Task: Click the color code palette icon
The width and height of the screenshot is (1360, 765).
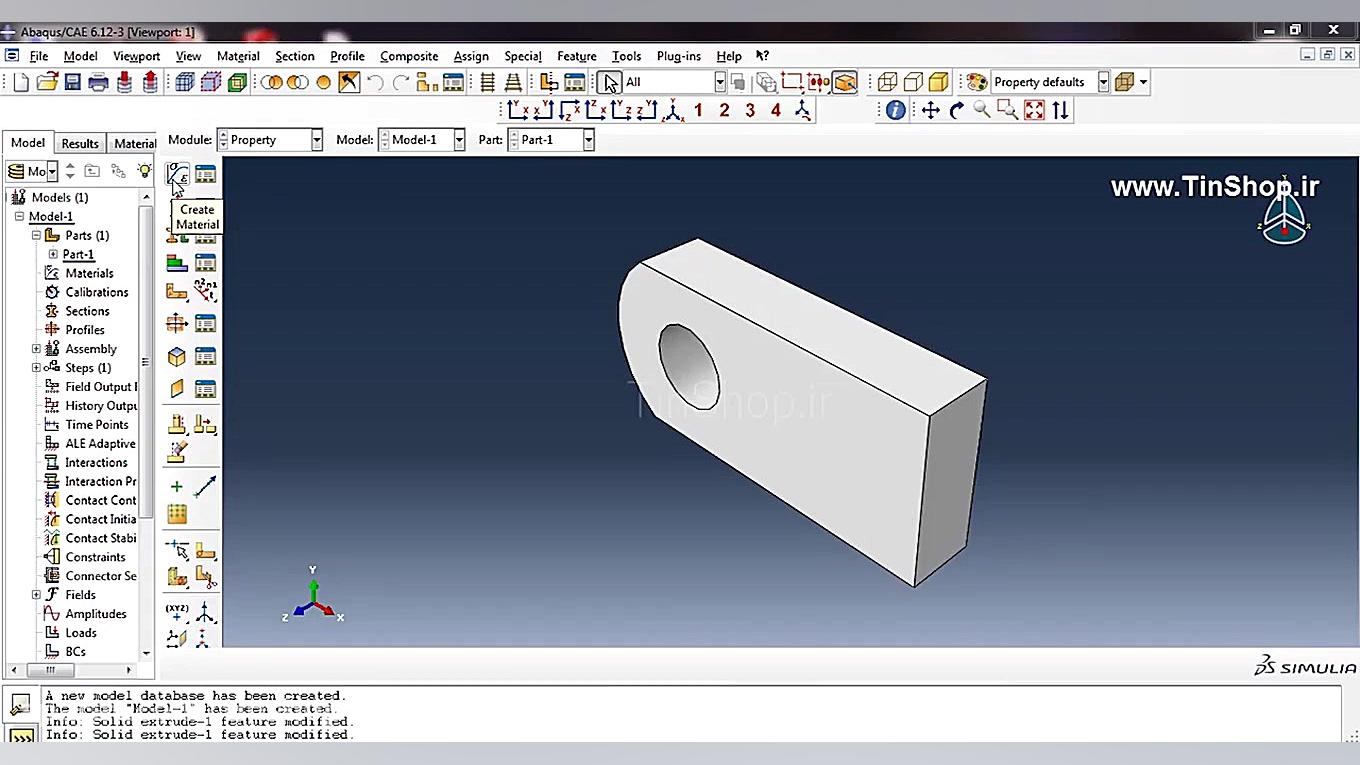Action: click(x=977, y=82)
